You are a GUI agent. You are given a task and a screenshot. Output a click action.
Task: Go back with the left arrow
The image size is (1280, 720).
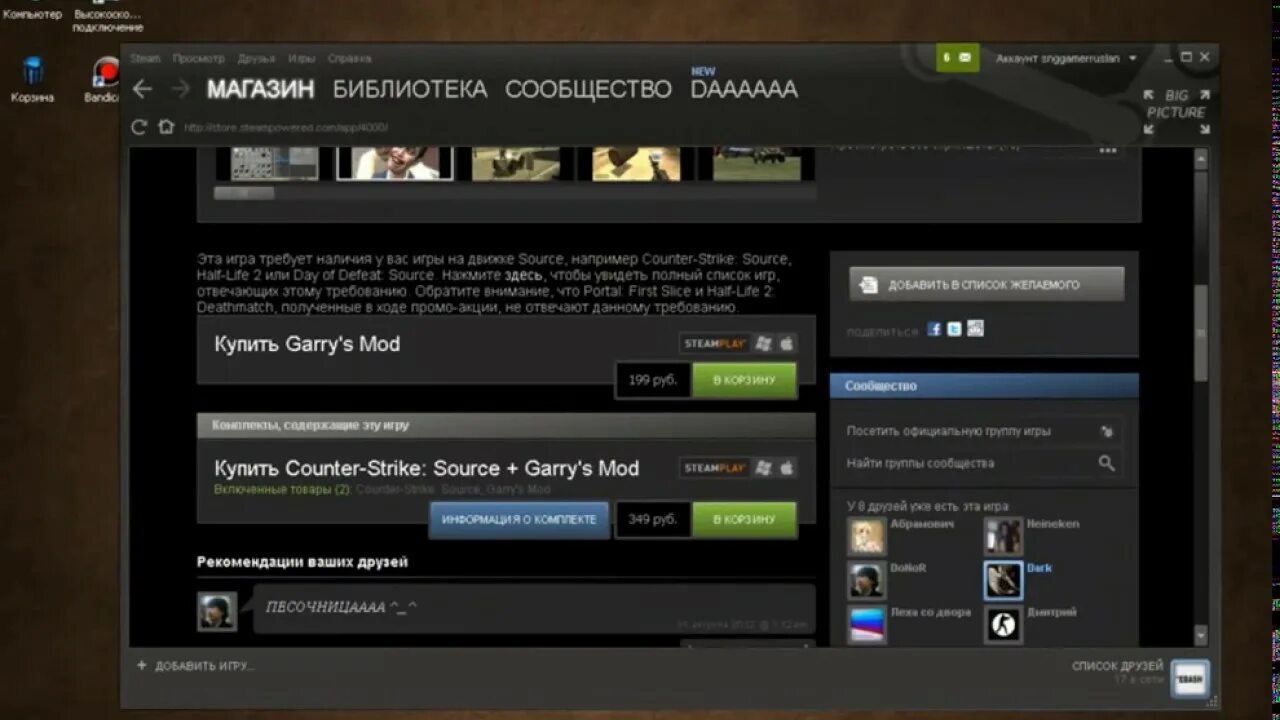[142, 89]
